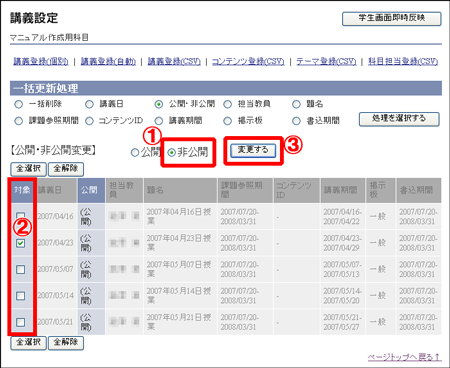Click lecture date 2007/05/07 cell

pos(55,269)
